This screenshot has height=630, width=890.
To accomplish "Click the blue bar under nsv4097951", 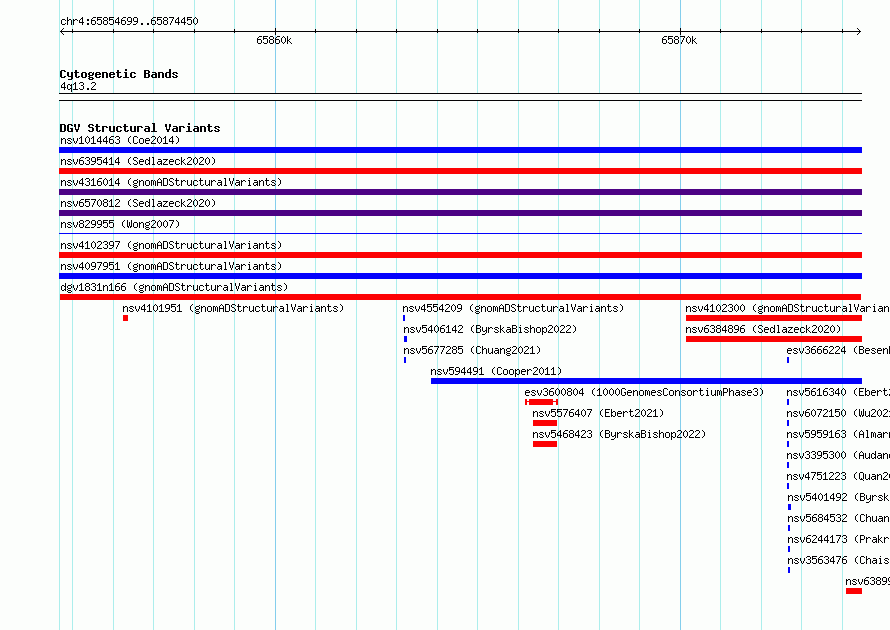I will 460,276.
